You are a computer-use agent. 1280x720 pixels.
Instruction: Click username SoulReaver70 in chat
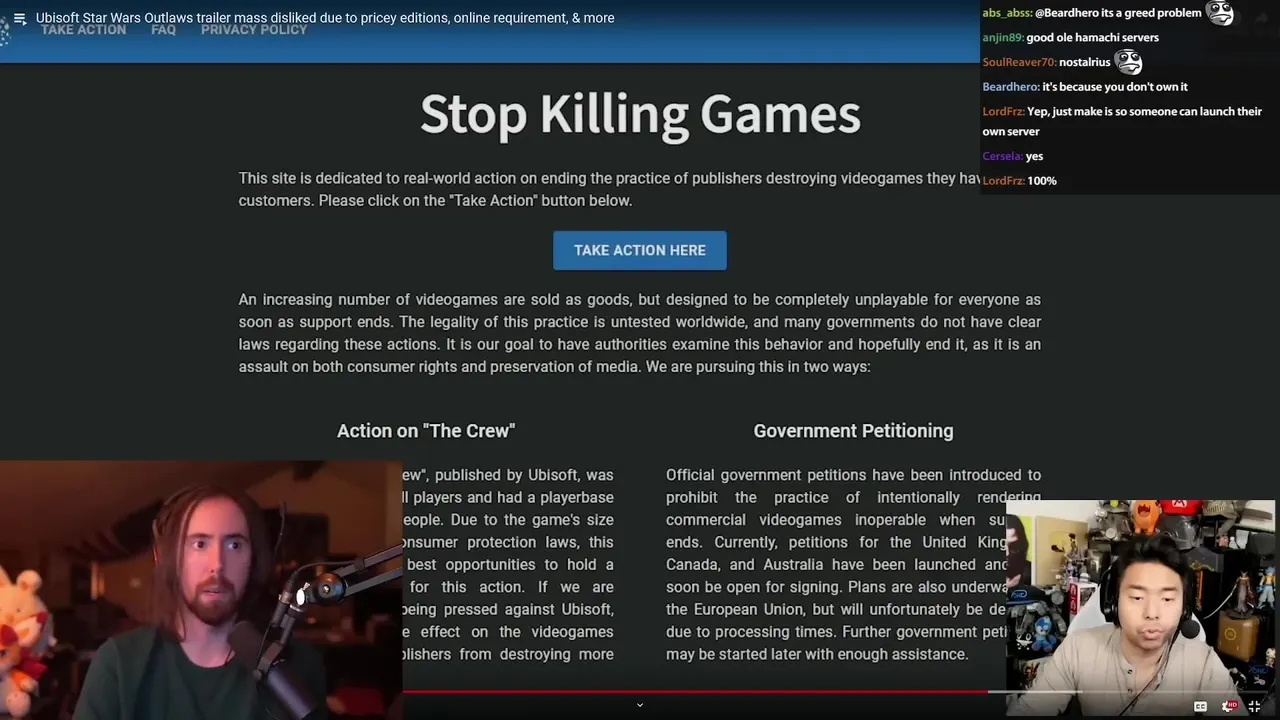click(x=1019, y=62)
